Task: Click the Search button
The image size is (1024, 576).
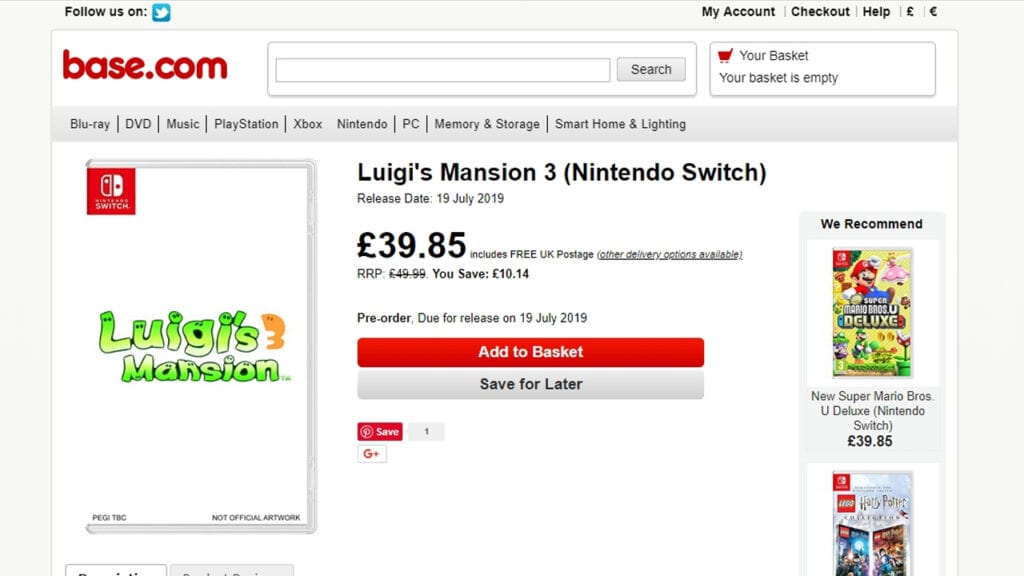Action: click(x=651, y=70)
